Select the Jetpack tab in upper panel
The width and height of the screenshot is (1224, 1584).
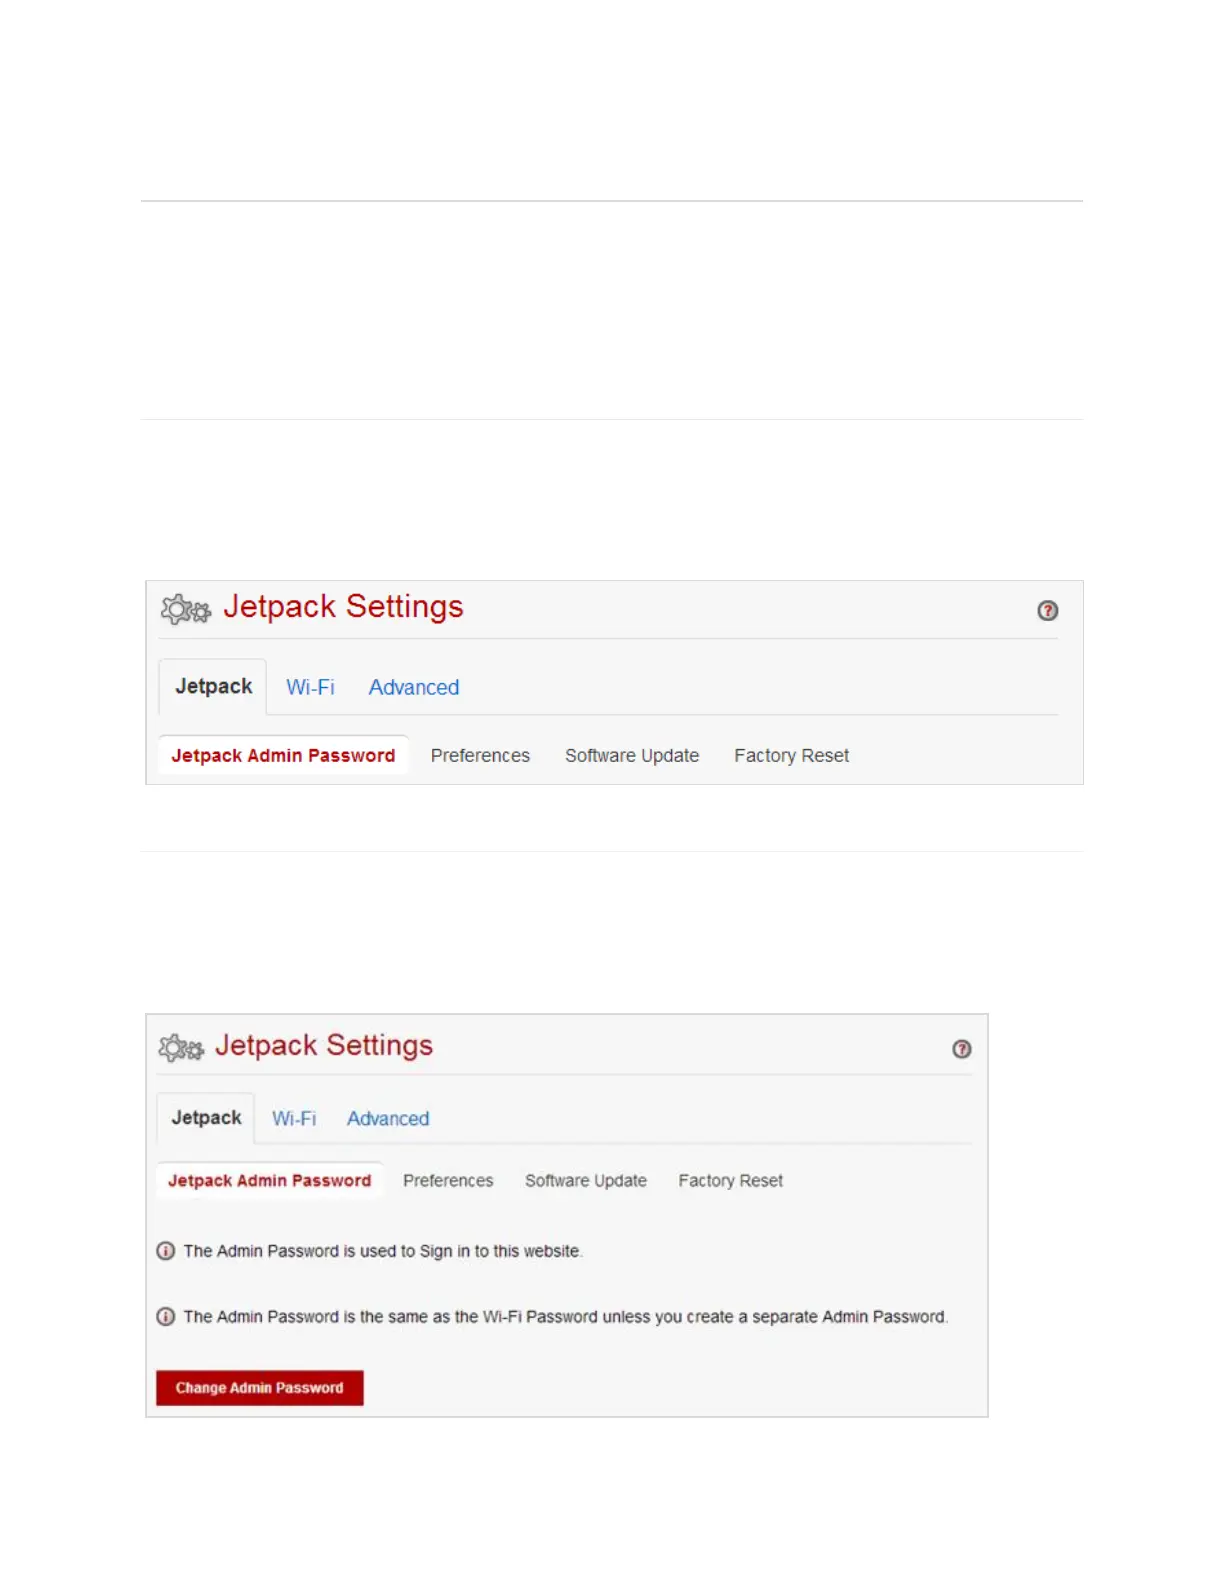pos(213,687)
